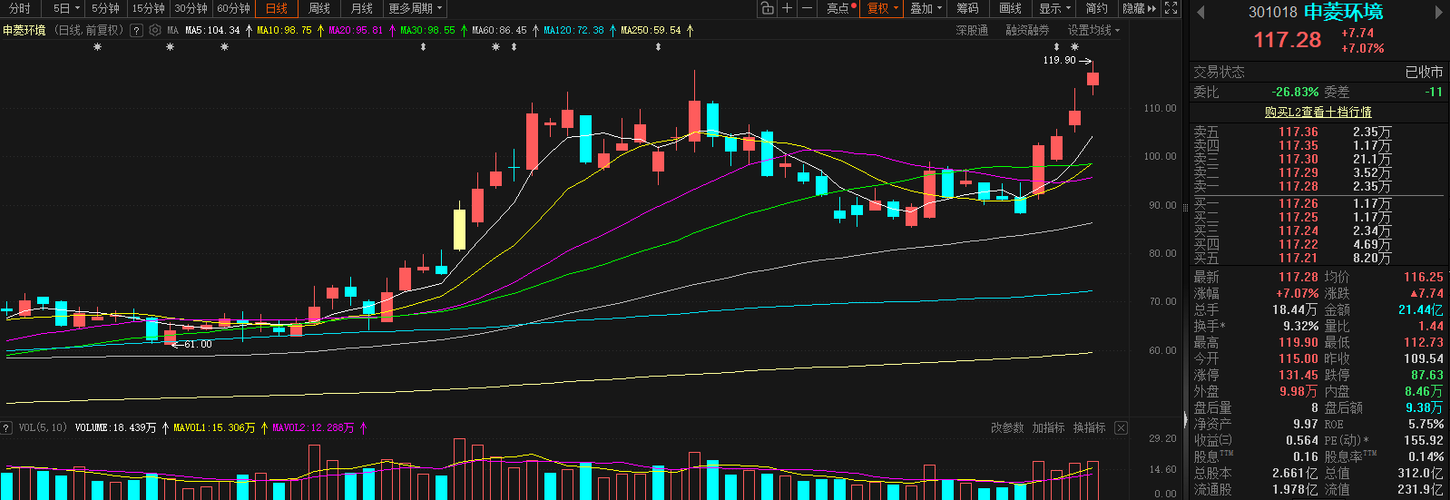Close the volume indicator panel
The image size is (1450, 500).
click(1120, 427)
